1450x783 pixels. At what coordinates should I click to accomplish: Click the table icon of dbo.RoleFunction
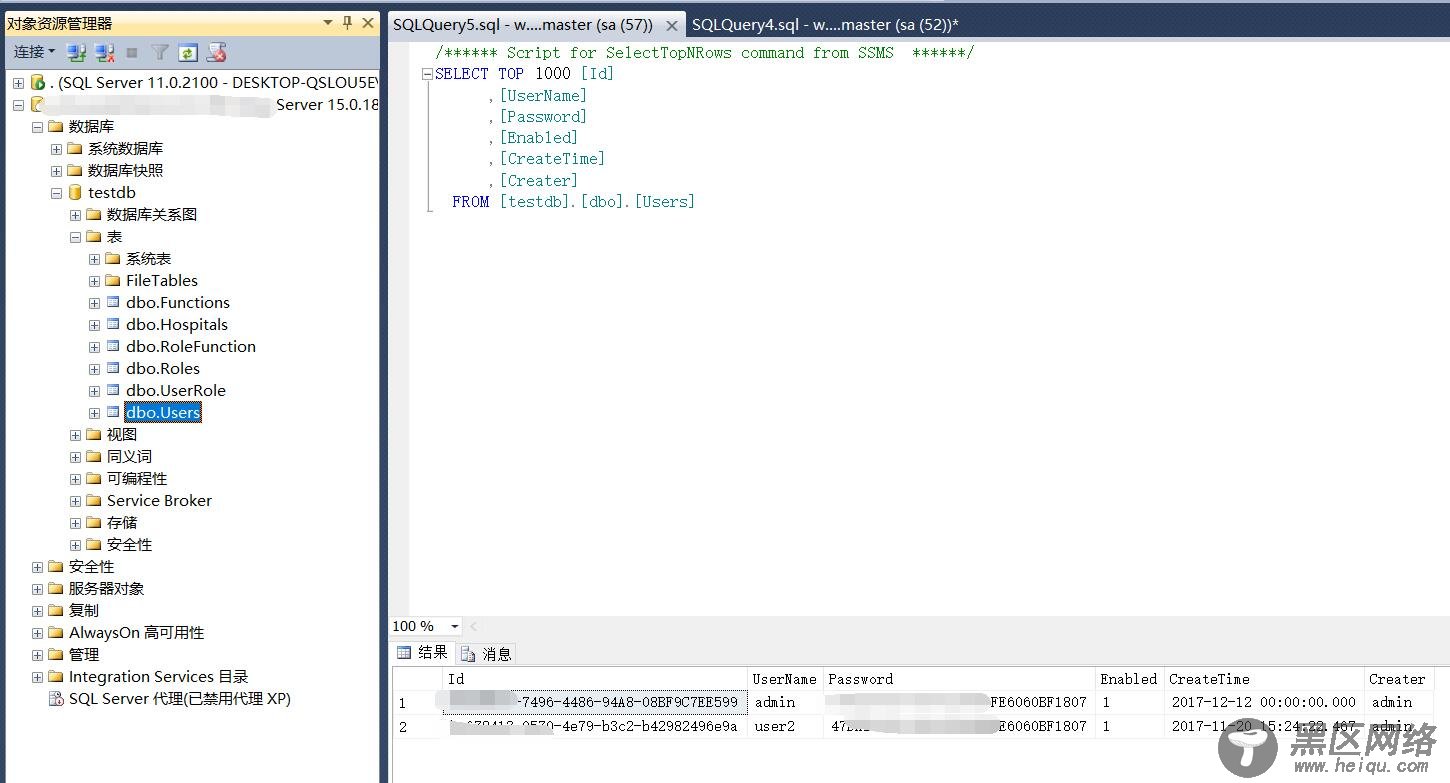(x=113, y=346)
